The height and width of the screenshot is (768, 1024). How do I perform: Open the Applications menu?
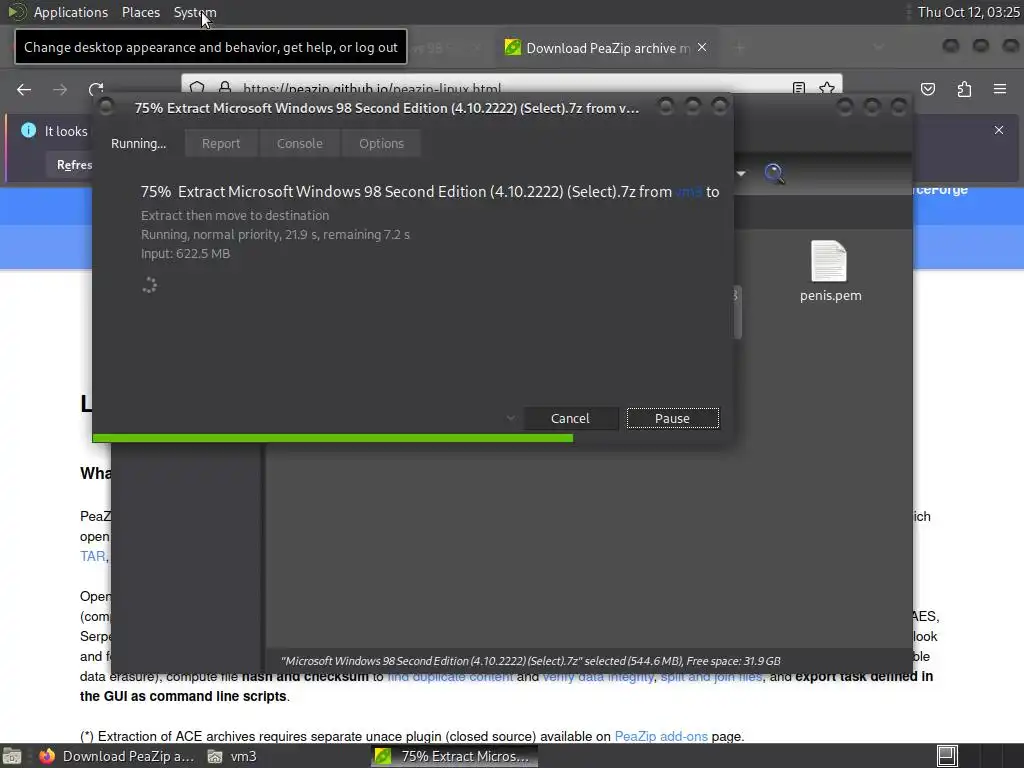pos(71,12)
